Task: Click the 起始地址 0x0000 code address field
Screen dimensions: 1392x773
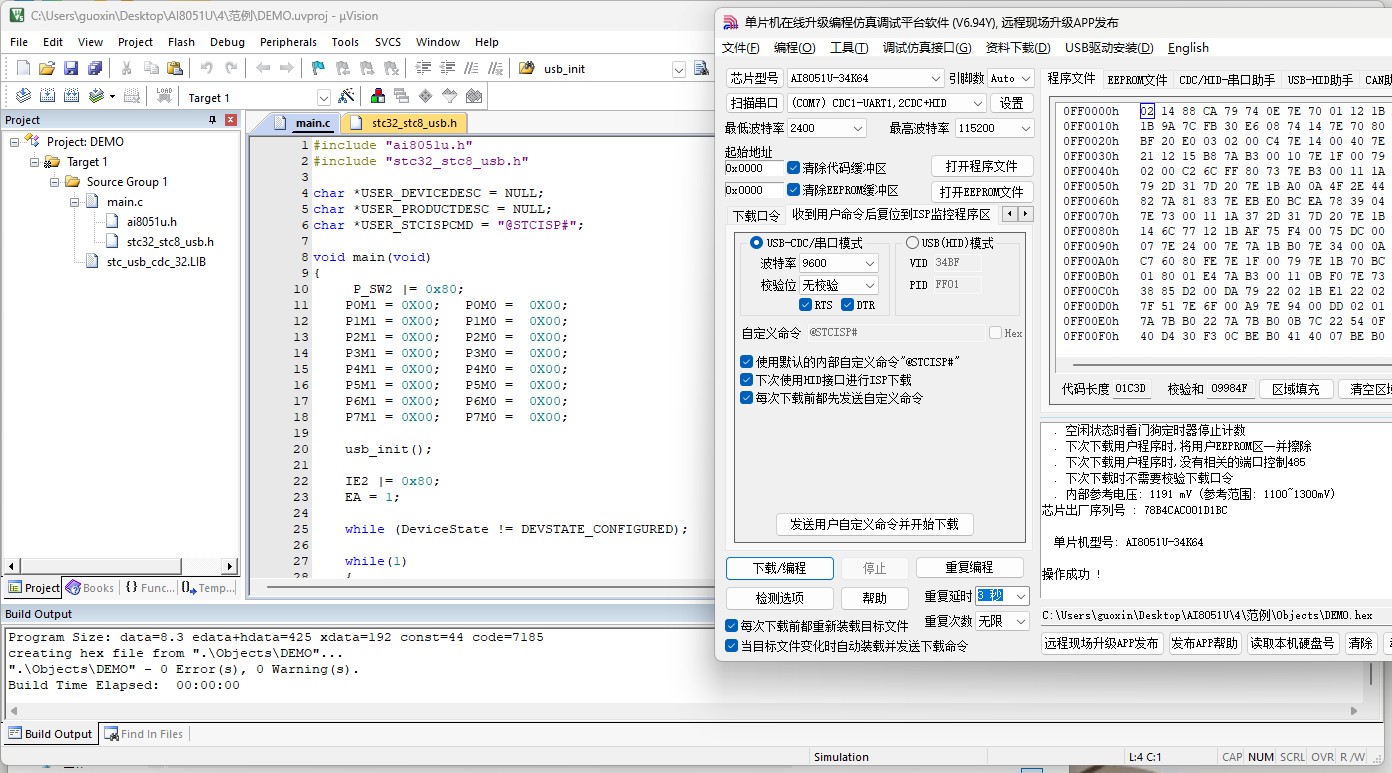Action: (x=753, y=168)
